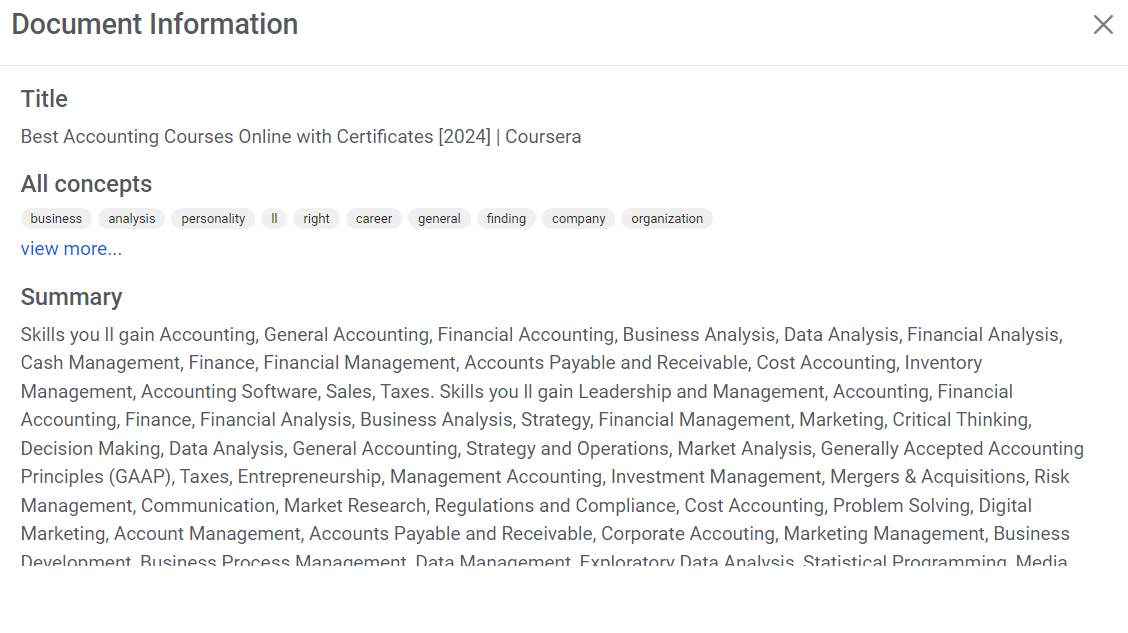Choose the 'company' concept chip
Screen dimensions: 1128x633
coord(579,219)
